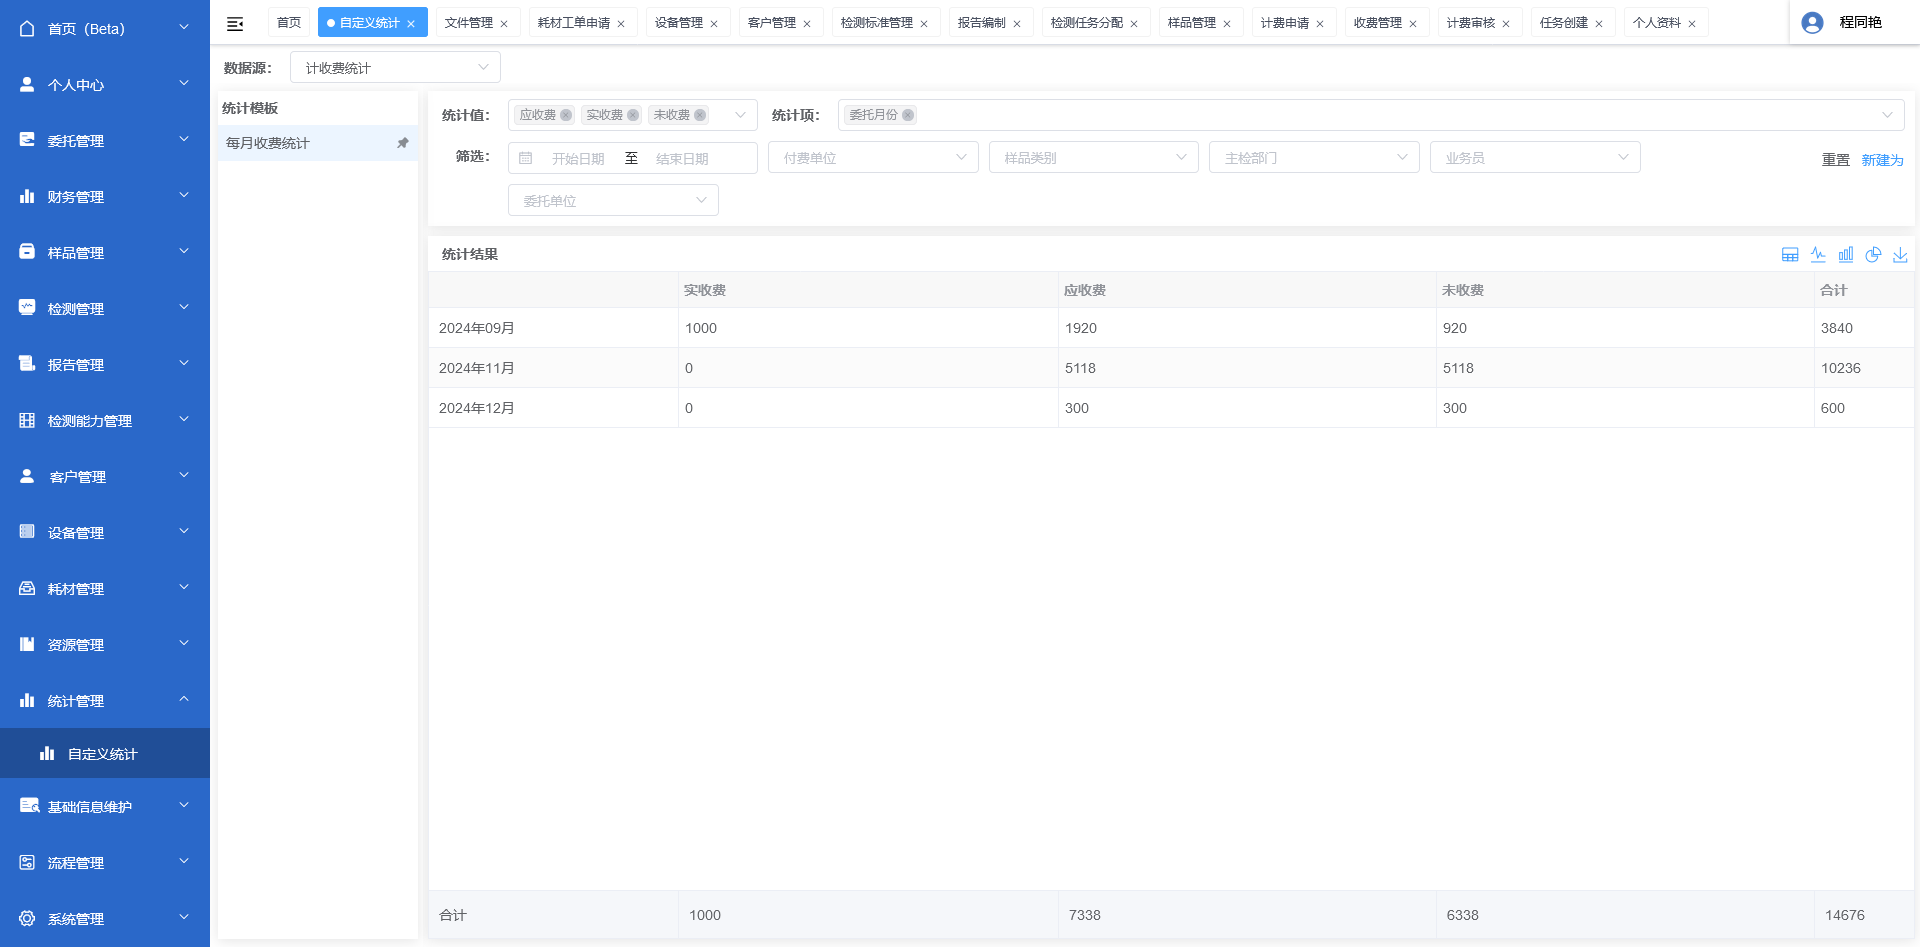The height and width of the screenshot is (947, 1920).
Task: Open 个人中心 in the sidebar
Action: [x=105, y=84]
